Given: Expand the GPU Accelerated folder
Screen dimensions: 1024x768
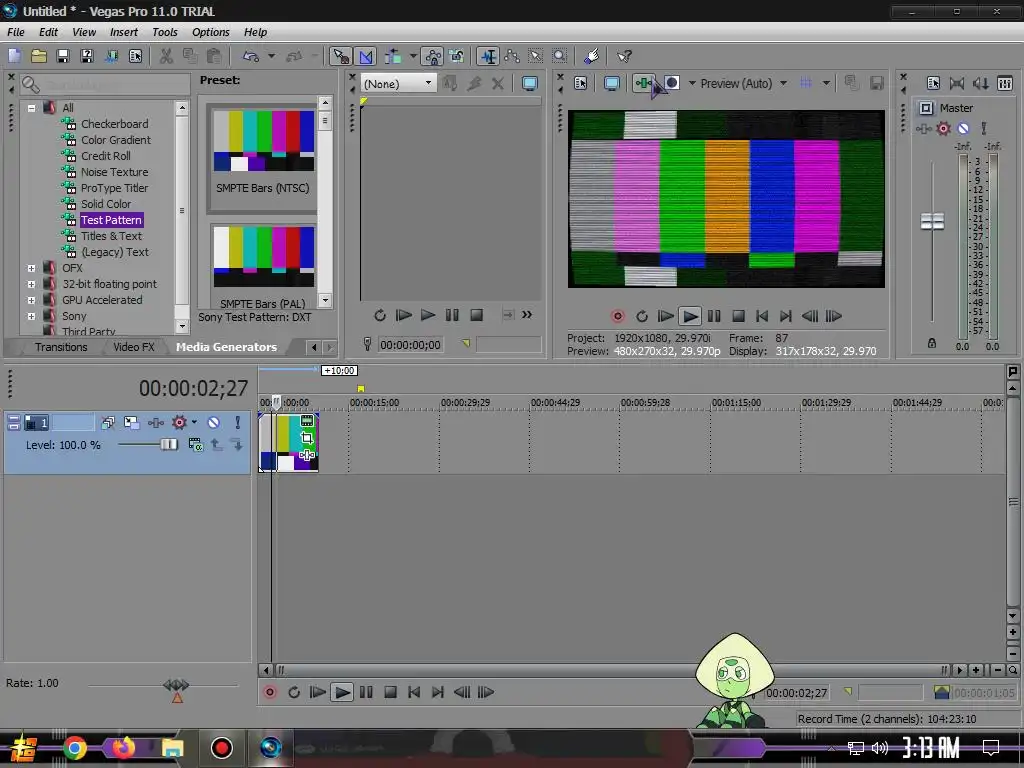Looking at the screenshot, I should 31,300.
